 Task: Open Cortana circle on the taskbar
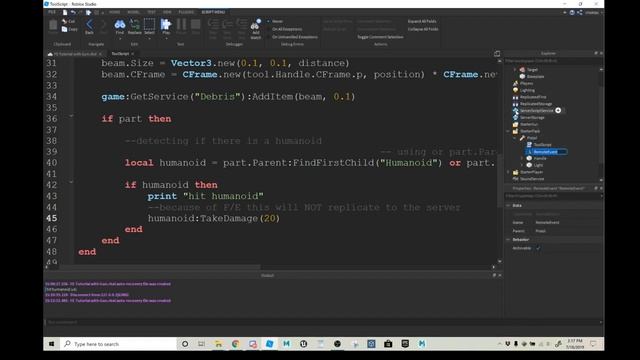[185, 344]
